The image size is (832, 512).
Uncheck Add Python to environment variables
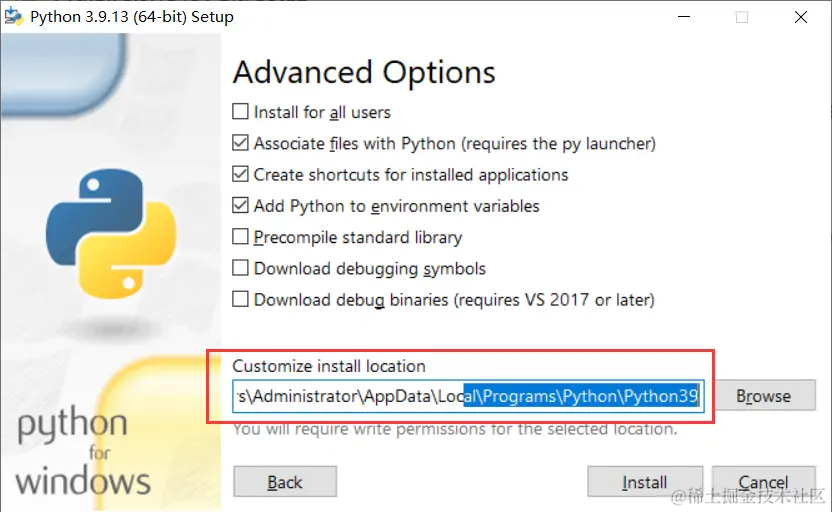[240, 206]
